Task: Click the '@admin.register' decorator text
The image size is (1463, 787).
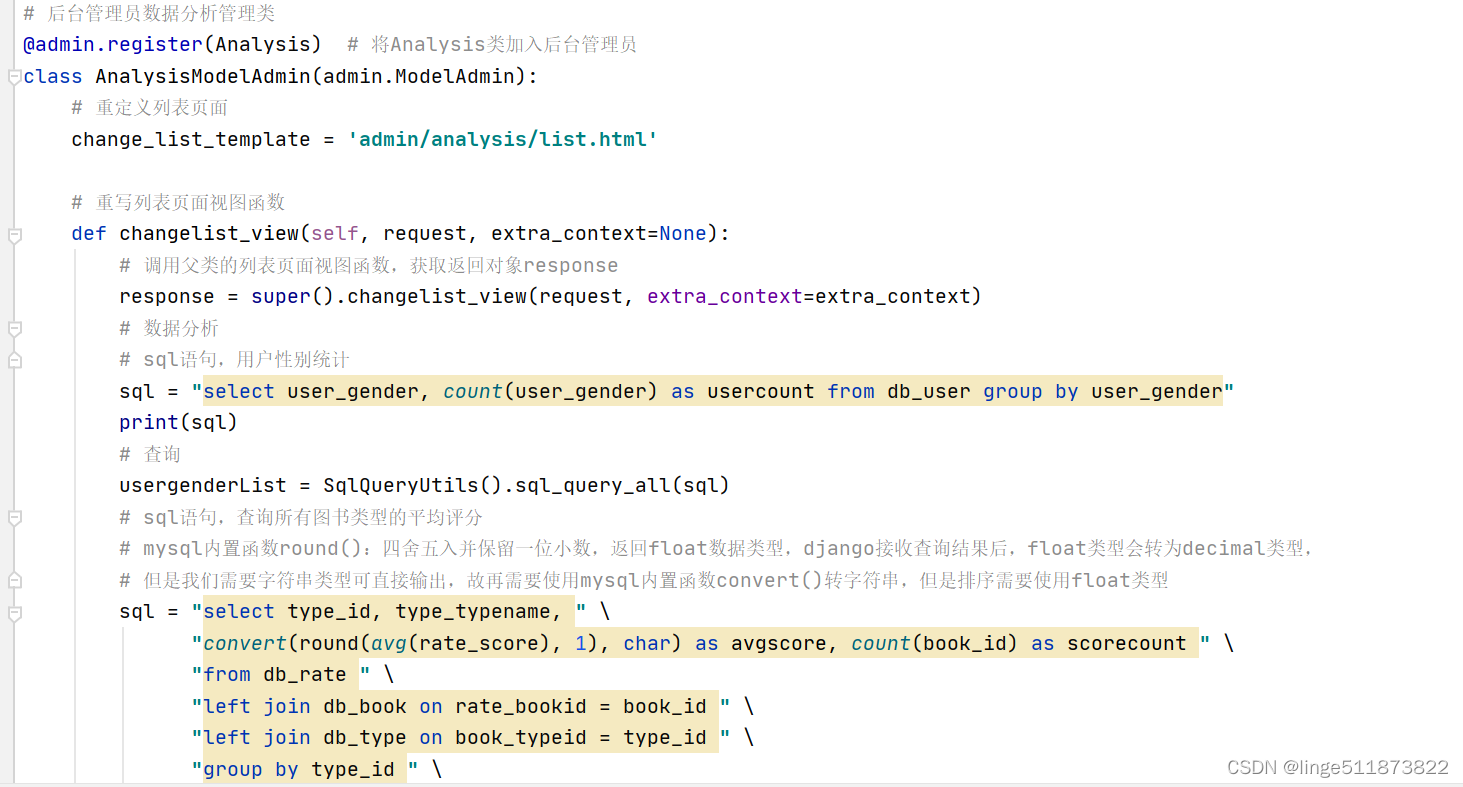Action: [113, 45]
